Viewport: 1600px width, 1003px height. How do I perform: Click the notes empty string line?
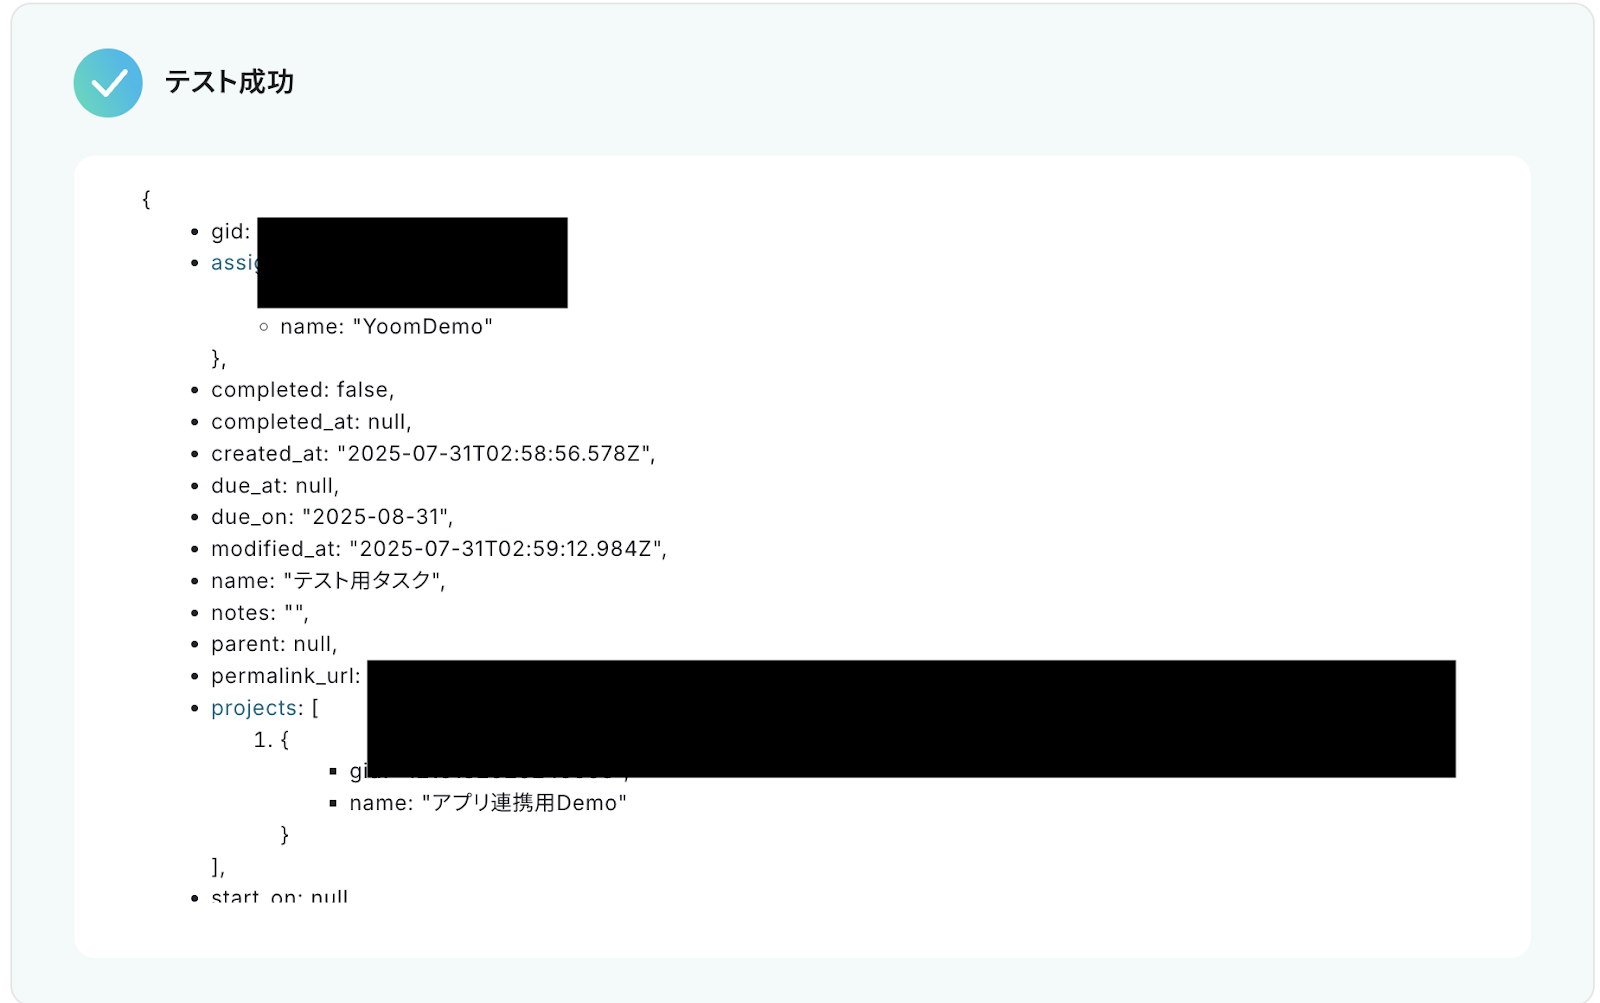[260, 613]
